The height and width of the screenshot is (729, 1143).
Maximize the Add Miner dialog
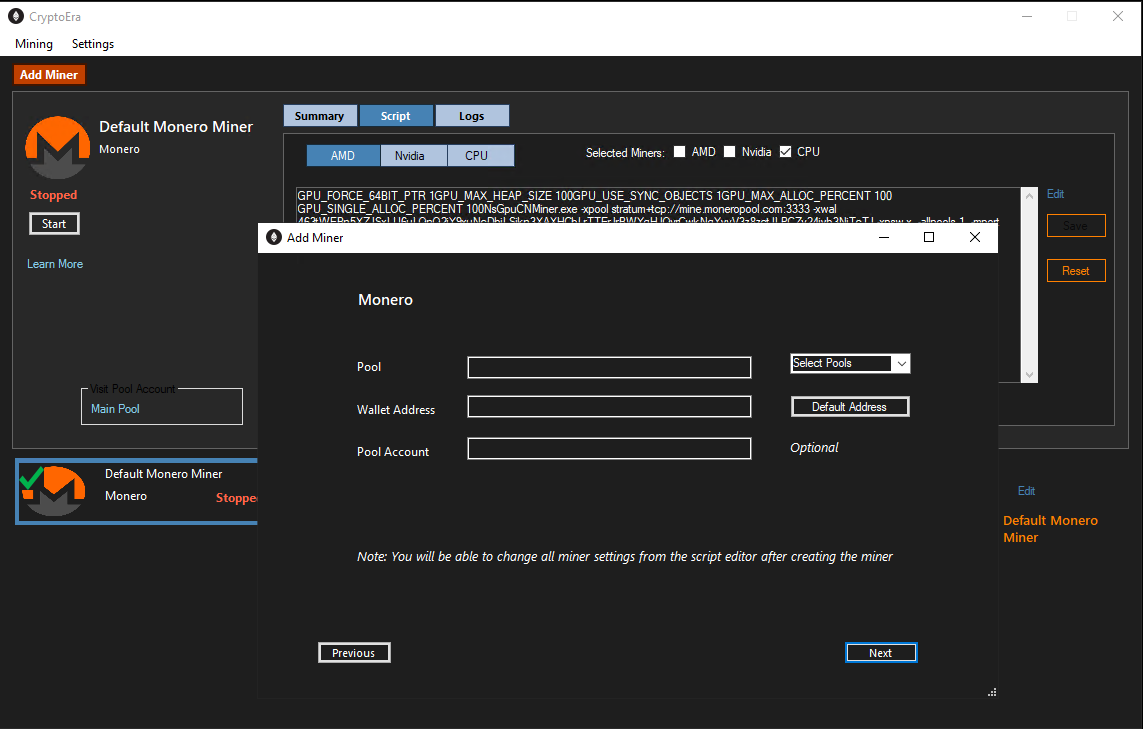pyautogui.click(x=929, y=237)
